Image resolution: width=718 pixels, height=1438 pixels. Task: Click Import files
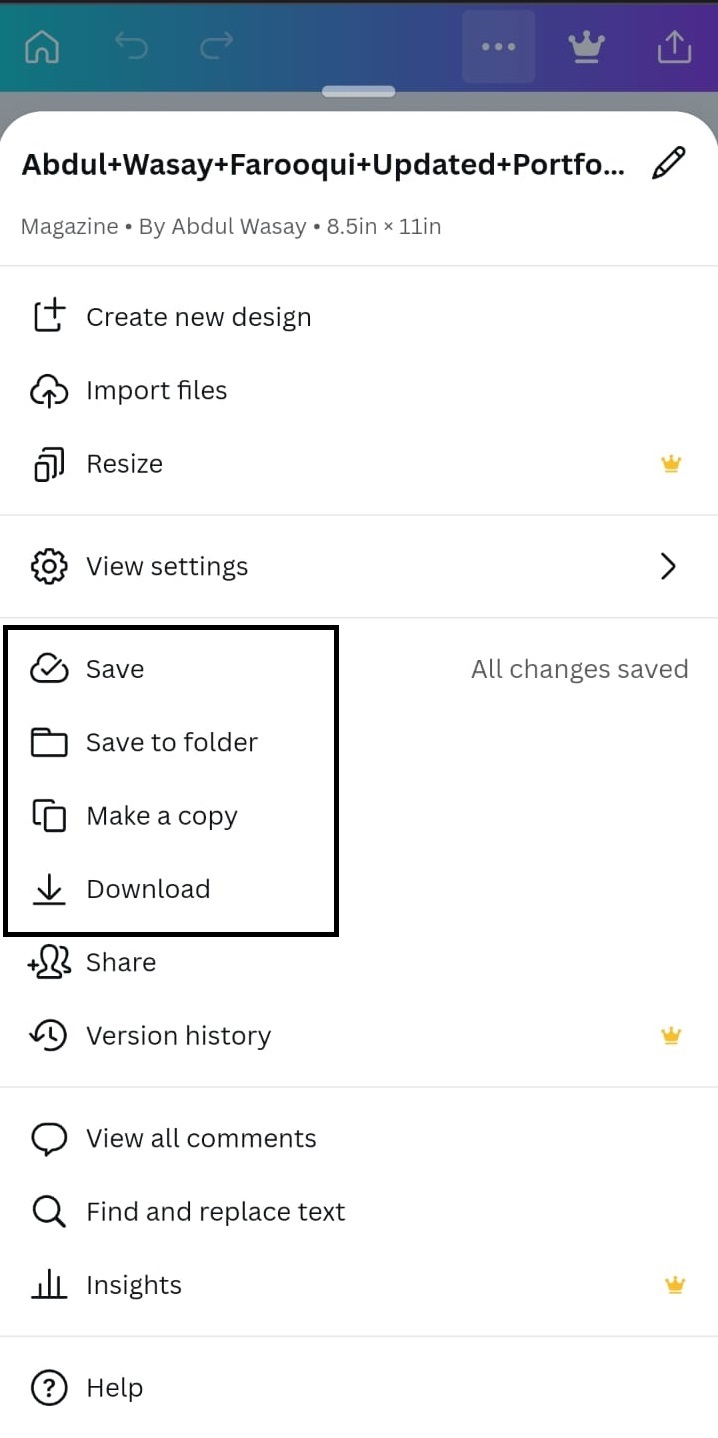pos(157,390)
